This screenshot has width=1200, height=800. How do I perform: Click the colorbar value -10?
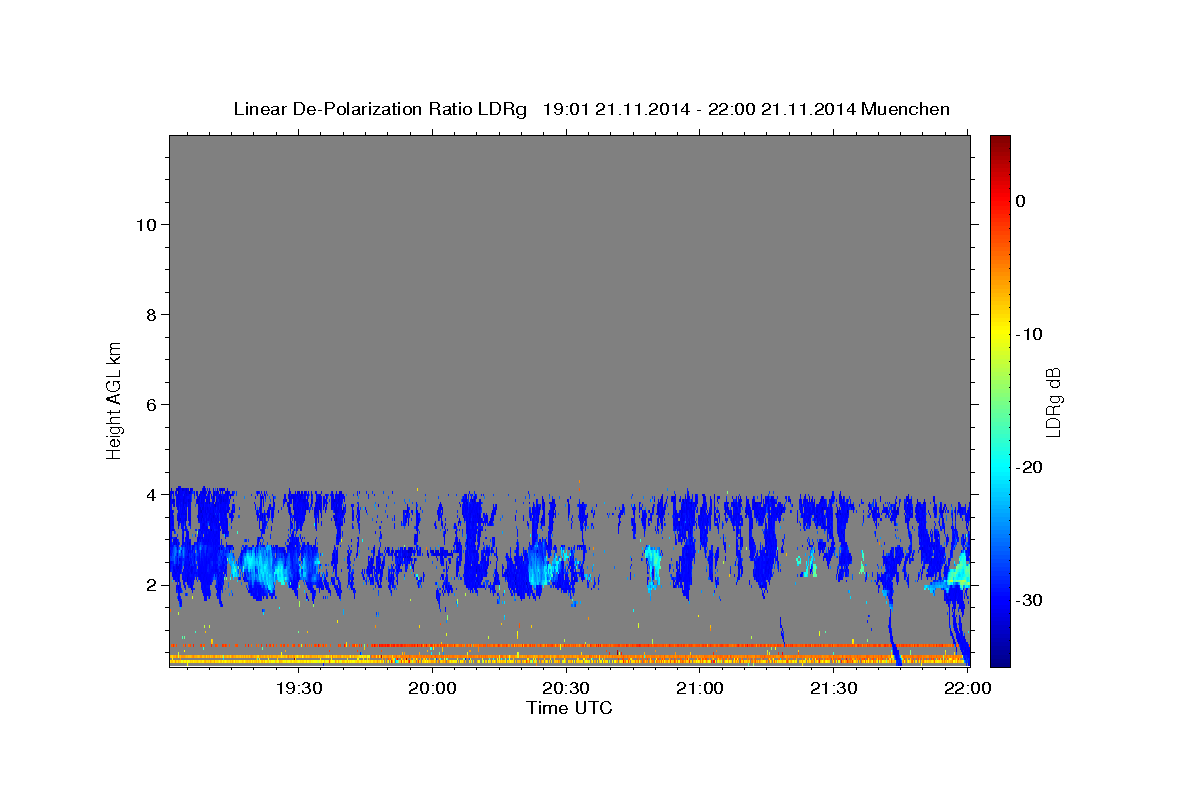tap(1028, 334)
